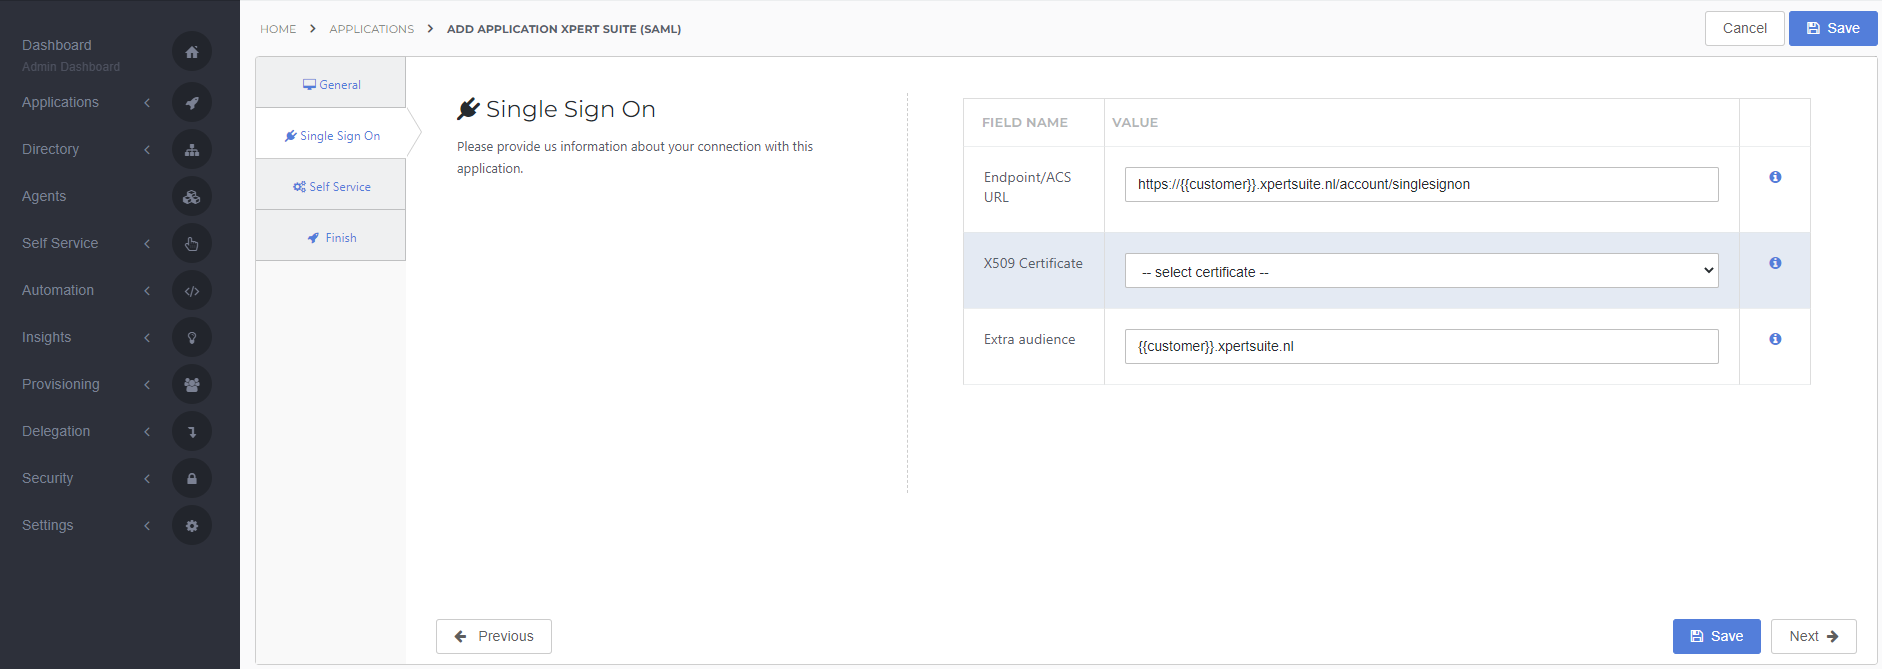Click the Delegation arrow icon
This screenshot has height=669, width=1882.
click(192, 432)
